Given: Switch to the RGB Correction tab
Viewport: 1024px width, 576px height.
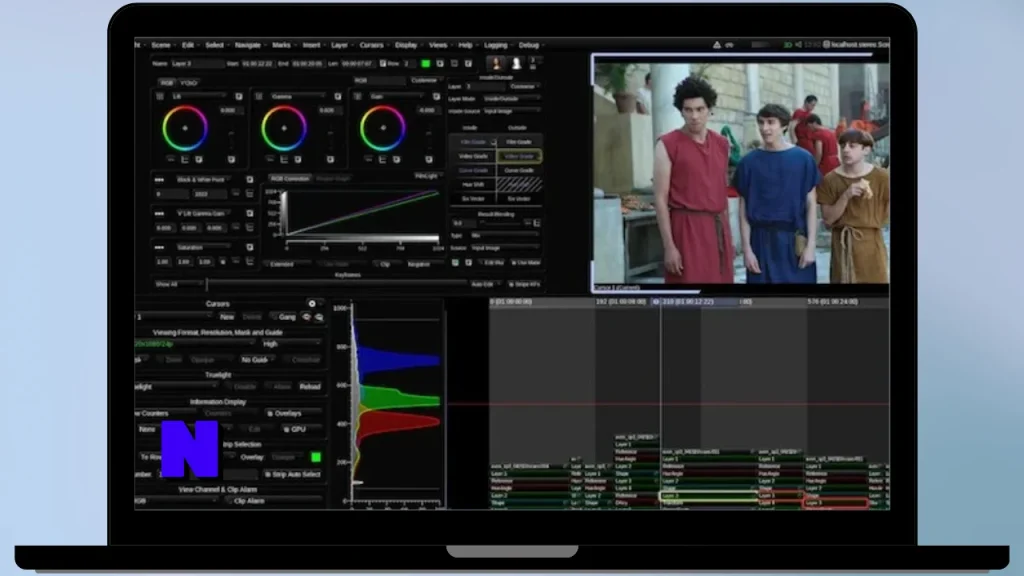Looking at the screenshot, I should pyautogui.click(x=290, y=178).
